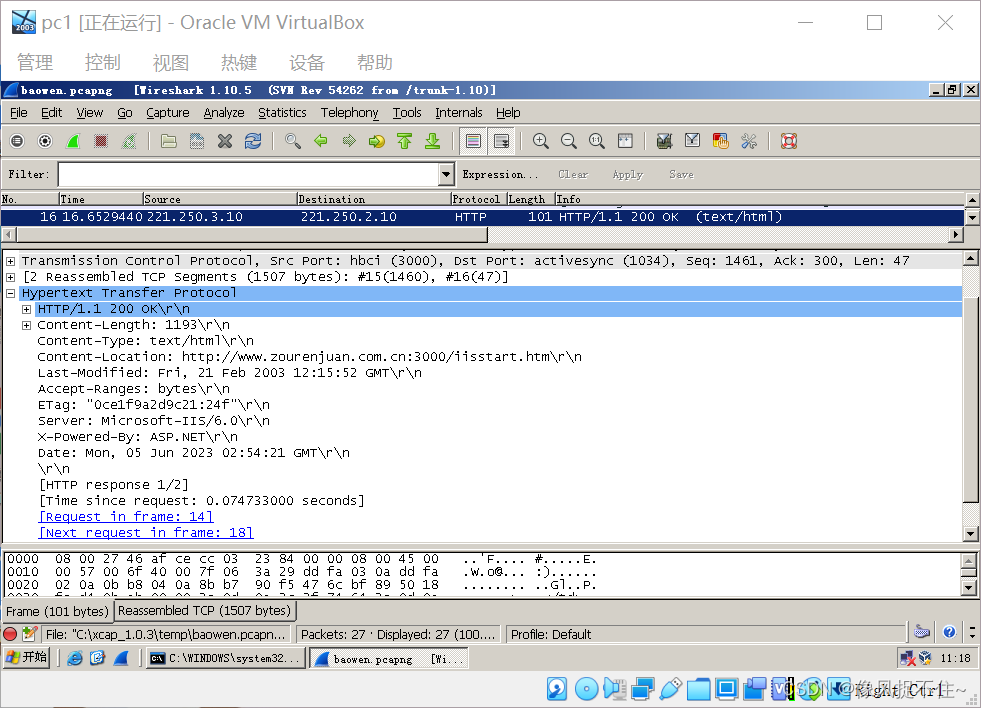This screenshot has height=708, width=981.
Task: Edit capture filters icon
Action: click(664, 141)
